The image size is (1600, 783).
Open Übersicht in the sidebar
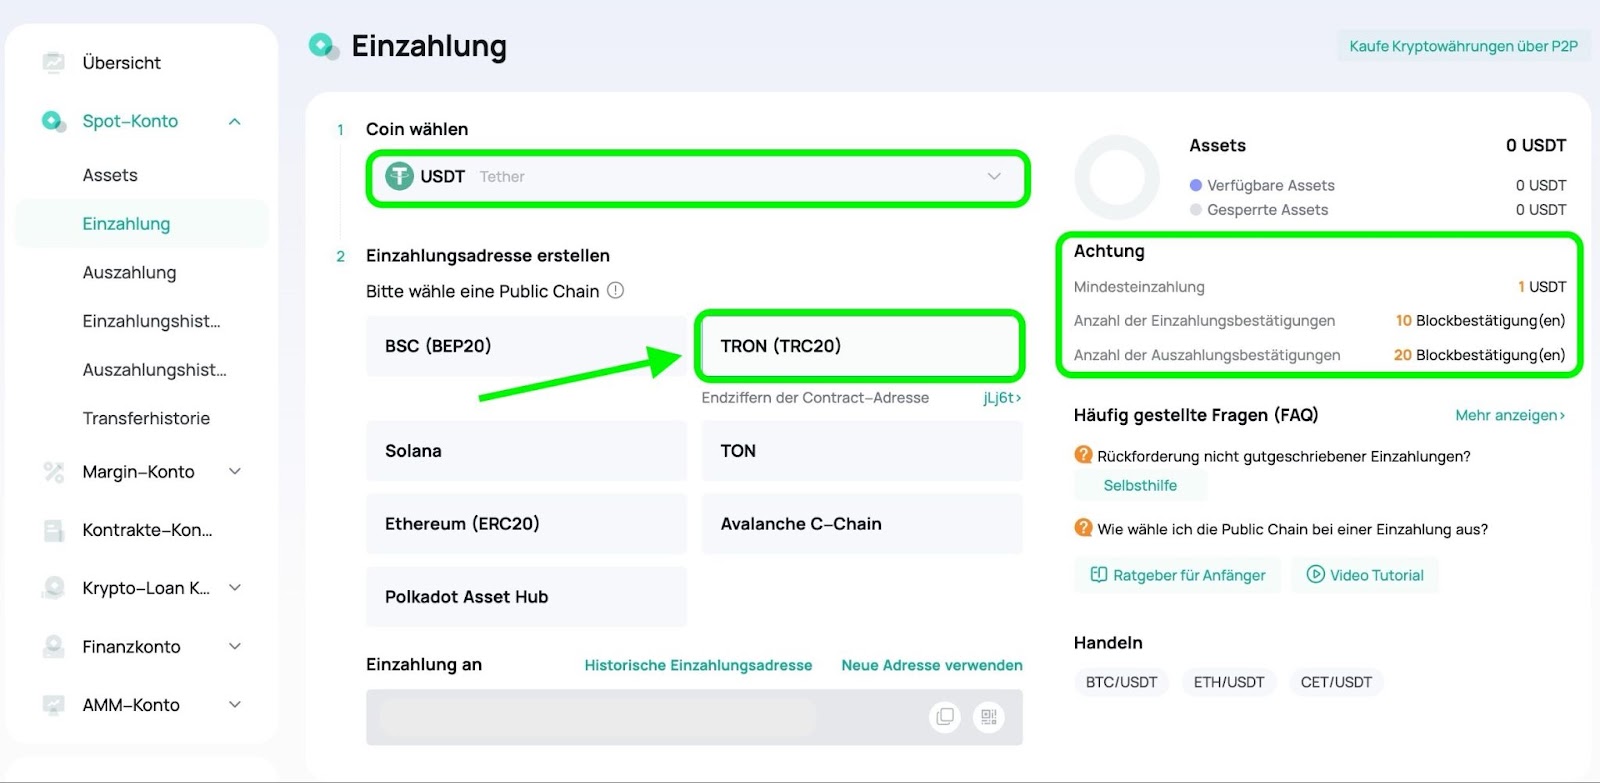[121, 63]
